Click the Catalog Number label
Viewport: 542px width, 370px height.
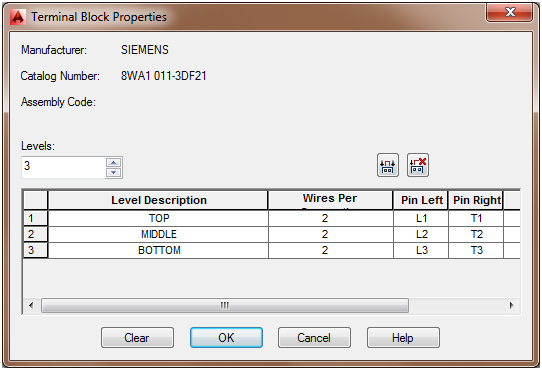pos(60,76)
